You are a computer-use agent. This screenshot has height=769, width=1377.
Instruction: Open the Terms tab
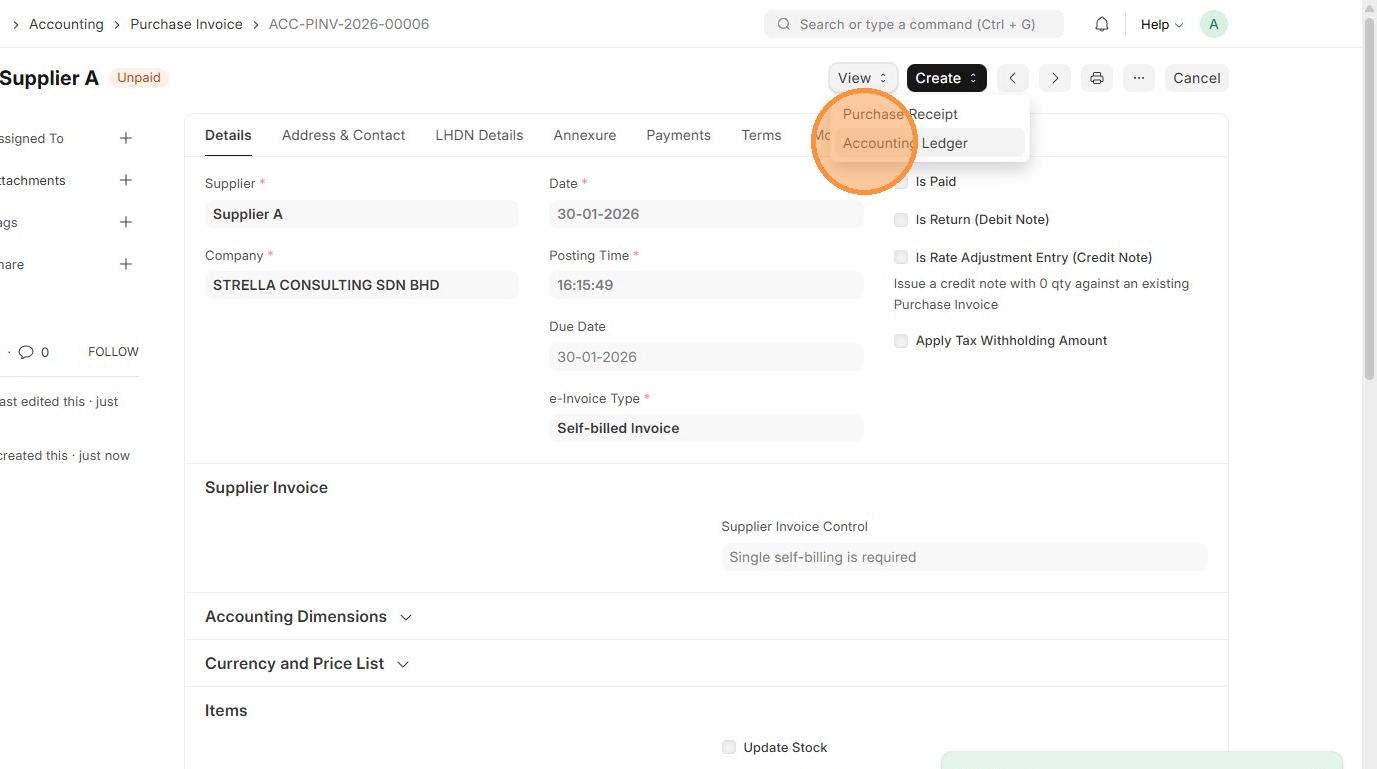pos(761,135)
